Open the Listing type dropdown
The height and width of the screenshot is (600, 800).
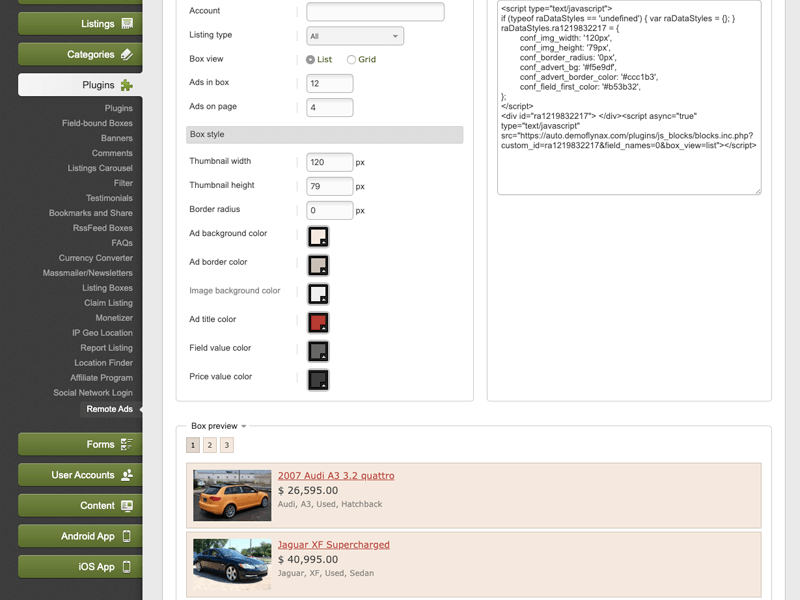pos(355,36)
